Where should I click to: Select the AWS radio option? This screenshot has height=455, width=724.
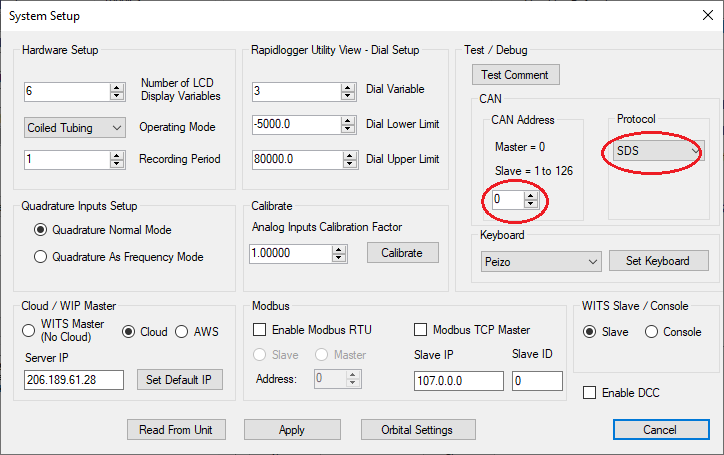[x=181, y=332]
